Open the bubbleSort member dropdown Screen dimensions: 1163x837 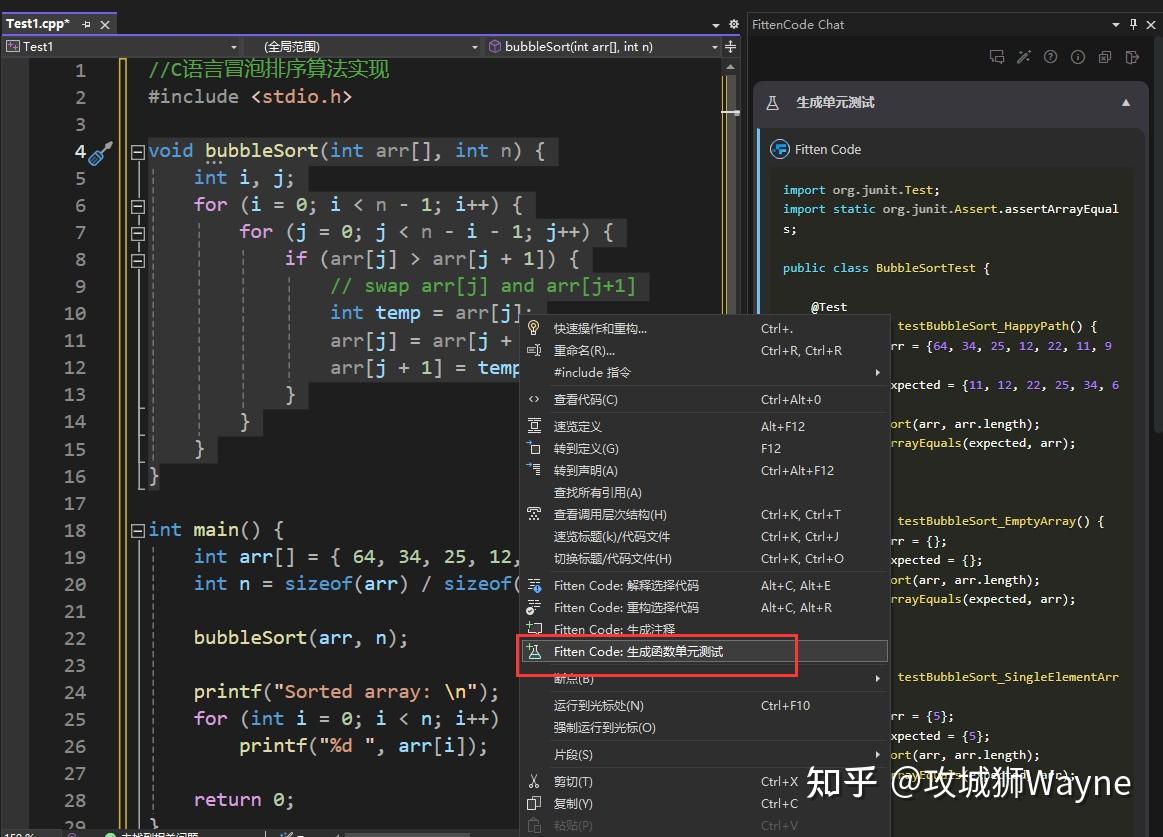pyautogui.click(x=713, y=46)
